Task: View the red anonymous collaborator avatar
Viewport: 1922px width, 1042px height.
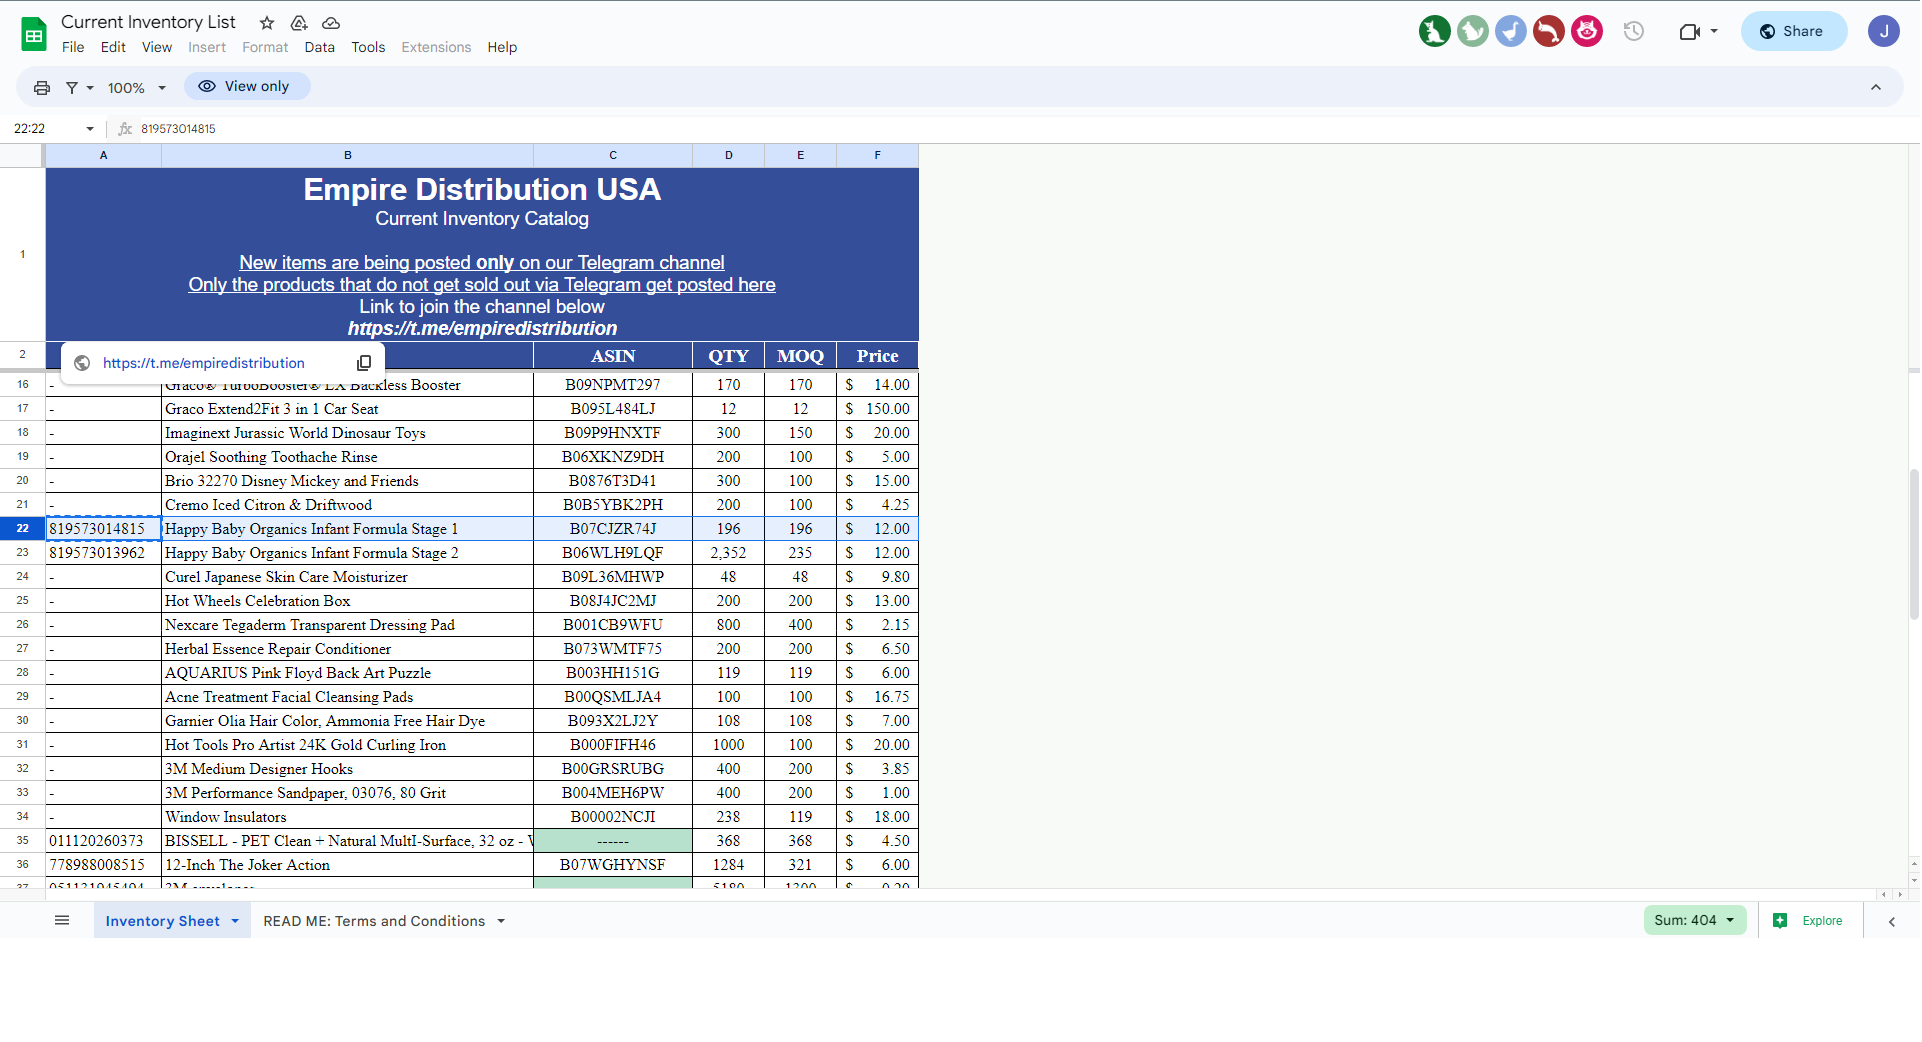Action: 1549,31
